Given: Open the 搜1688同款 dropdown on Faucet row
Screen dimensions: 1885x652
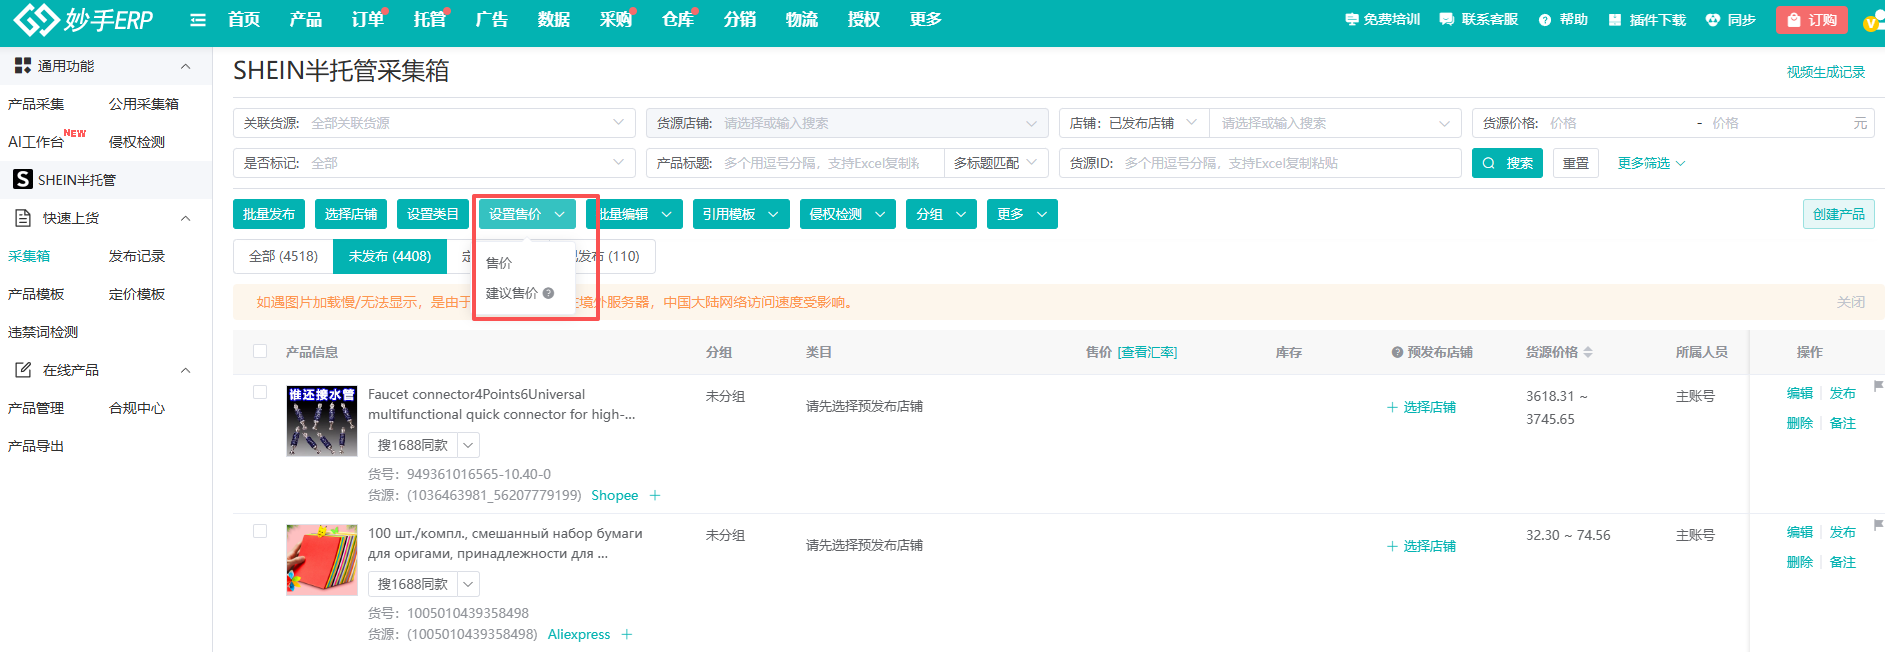Looking at the screenshot, I should 469,445.
